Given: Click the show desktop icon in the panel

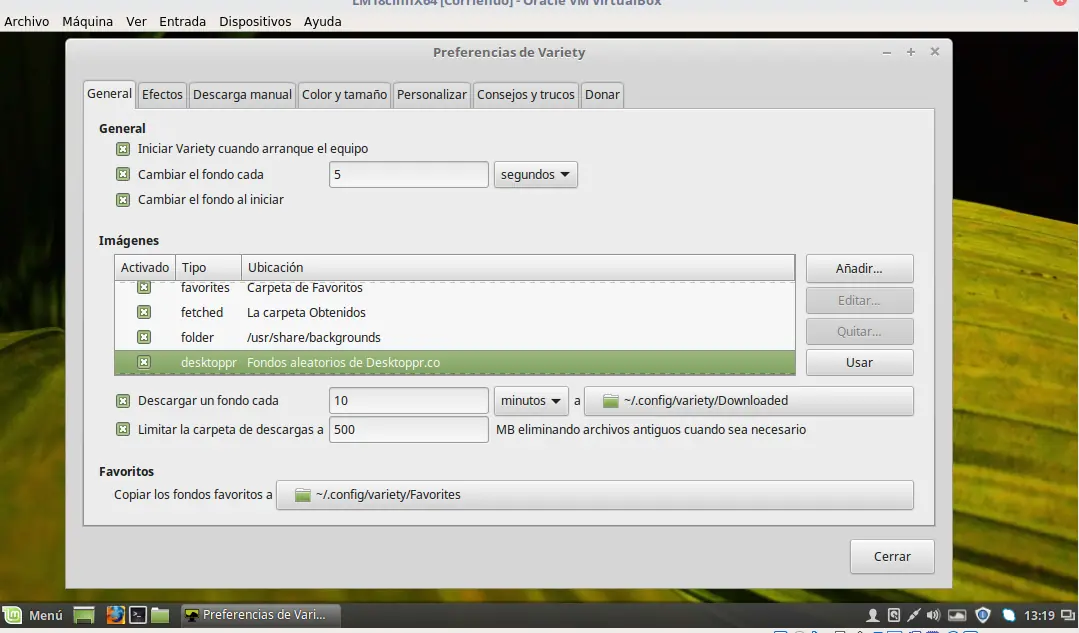Looking at the screenshot, I should click(84, 615).
